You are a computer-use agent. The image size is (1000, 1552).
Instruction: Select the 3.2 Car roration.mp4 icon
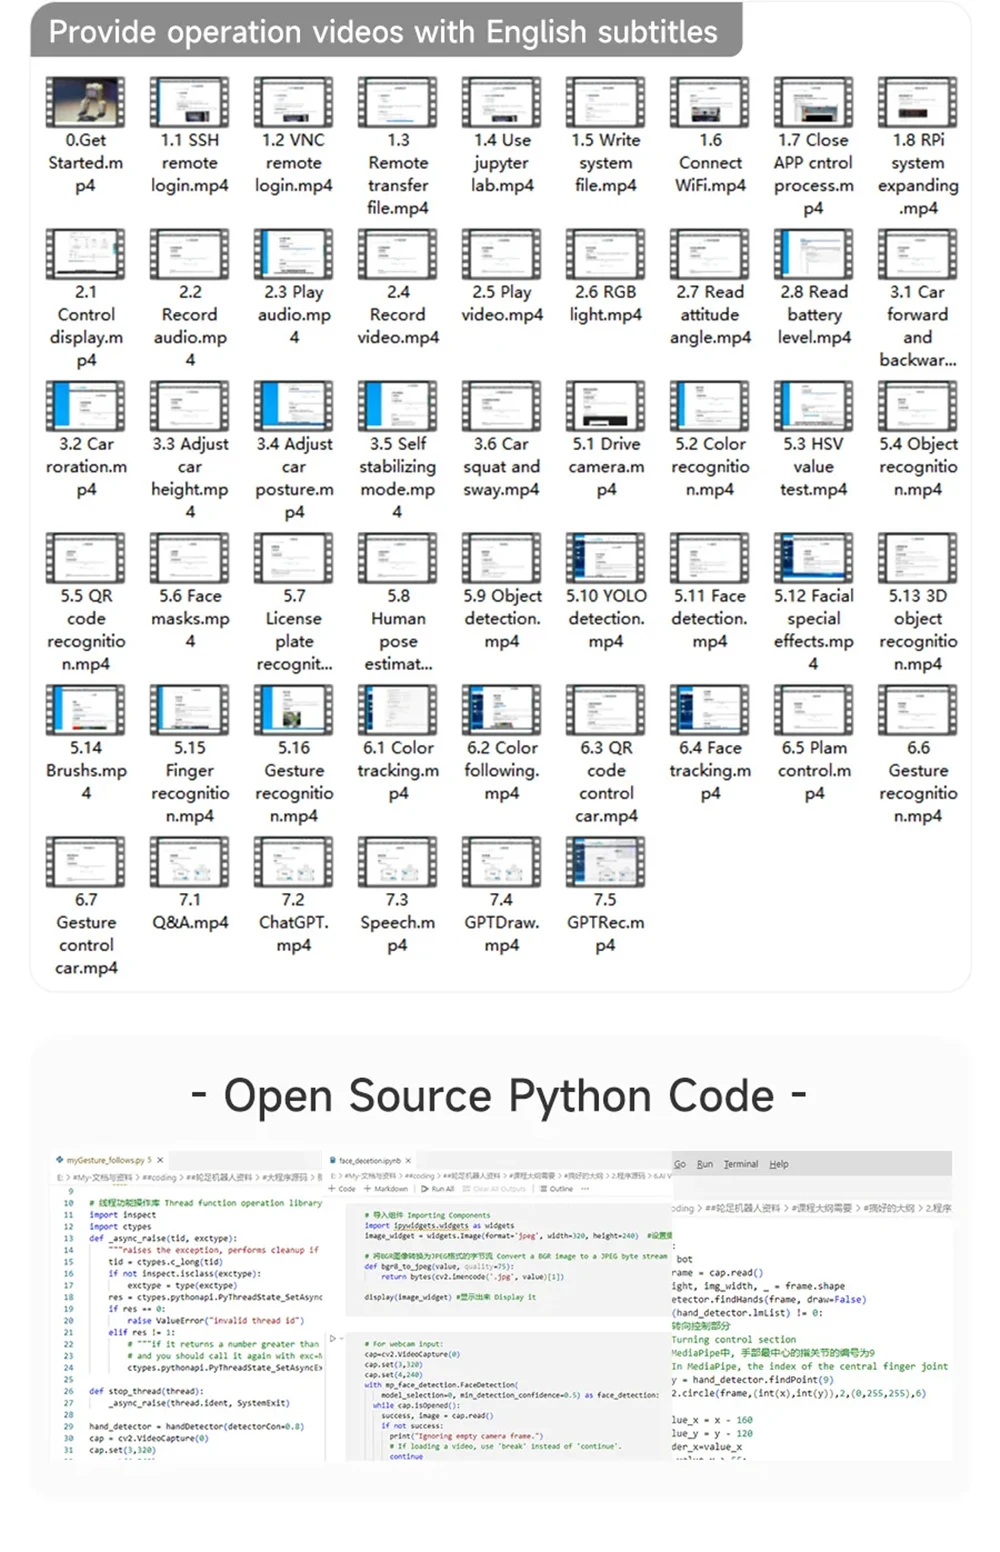(x=86, y=406)
